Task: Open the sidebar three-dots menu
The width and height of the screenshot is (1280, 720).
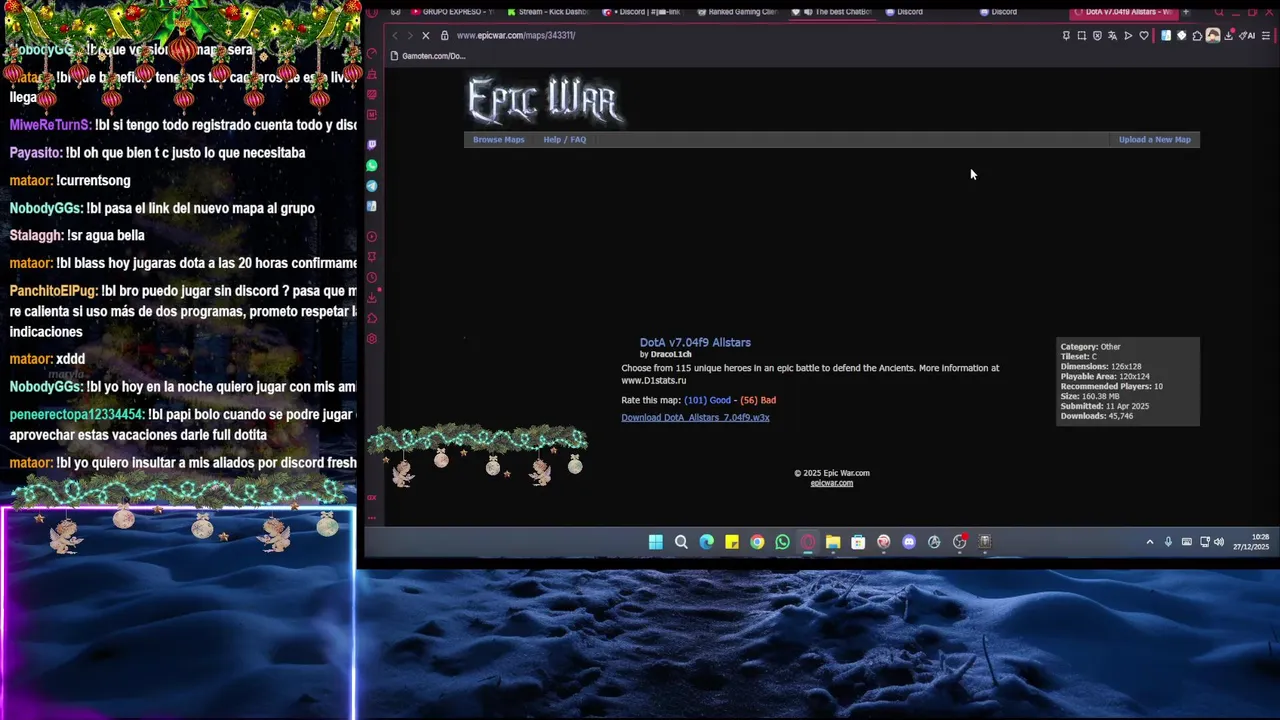Action: coord(372,518)
